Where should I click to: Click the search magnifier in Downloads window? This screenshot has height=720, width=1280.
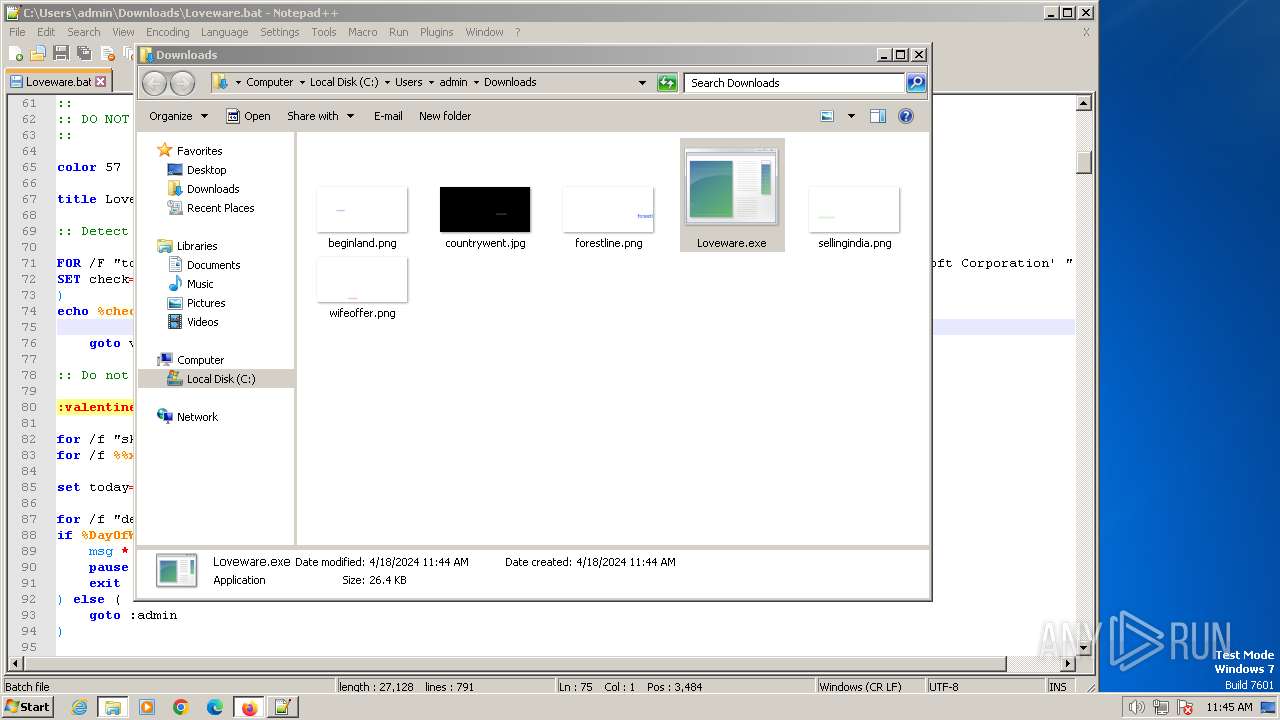coord(915,83)
